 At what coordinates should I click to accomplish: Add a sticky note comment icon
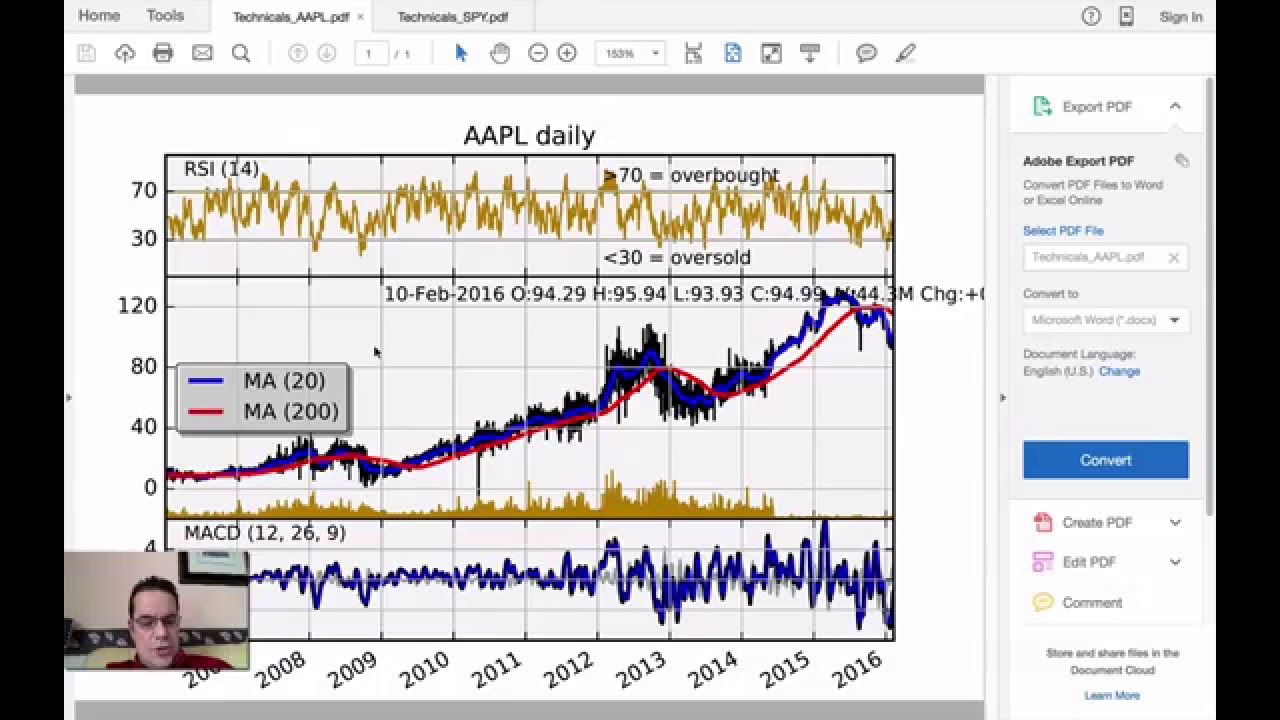tap(867, 53)
